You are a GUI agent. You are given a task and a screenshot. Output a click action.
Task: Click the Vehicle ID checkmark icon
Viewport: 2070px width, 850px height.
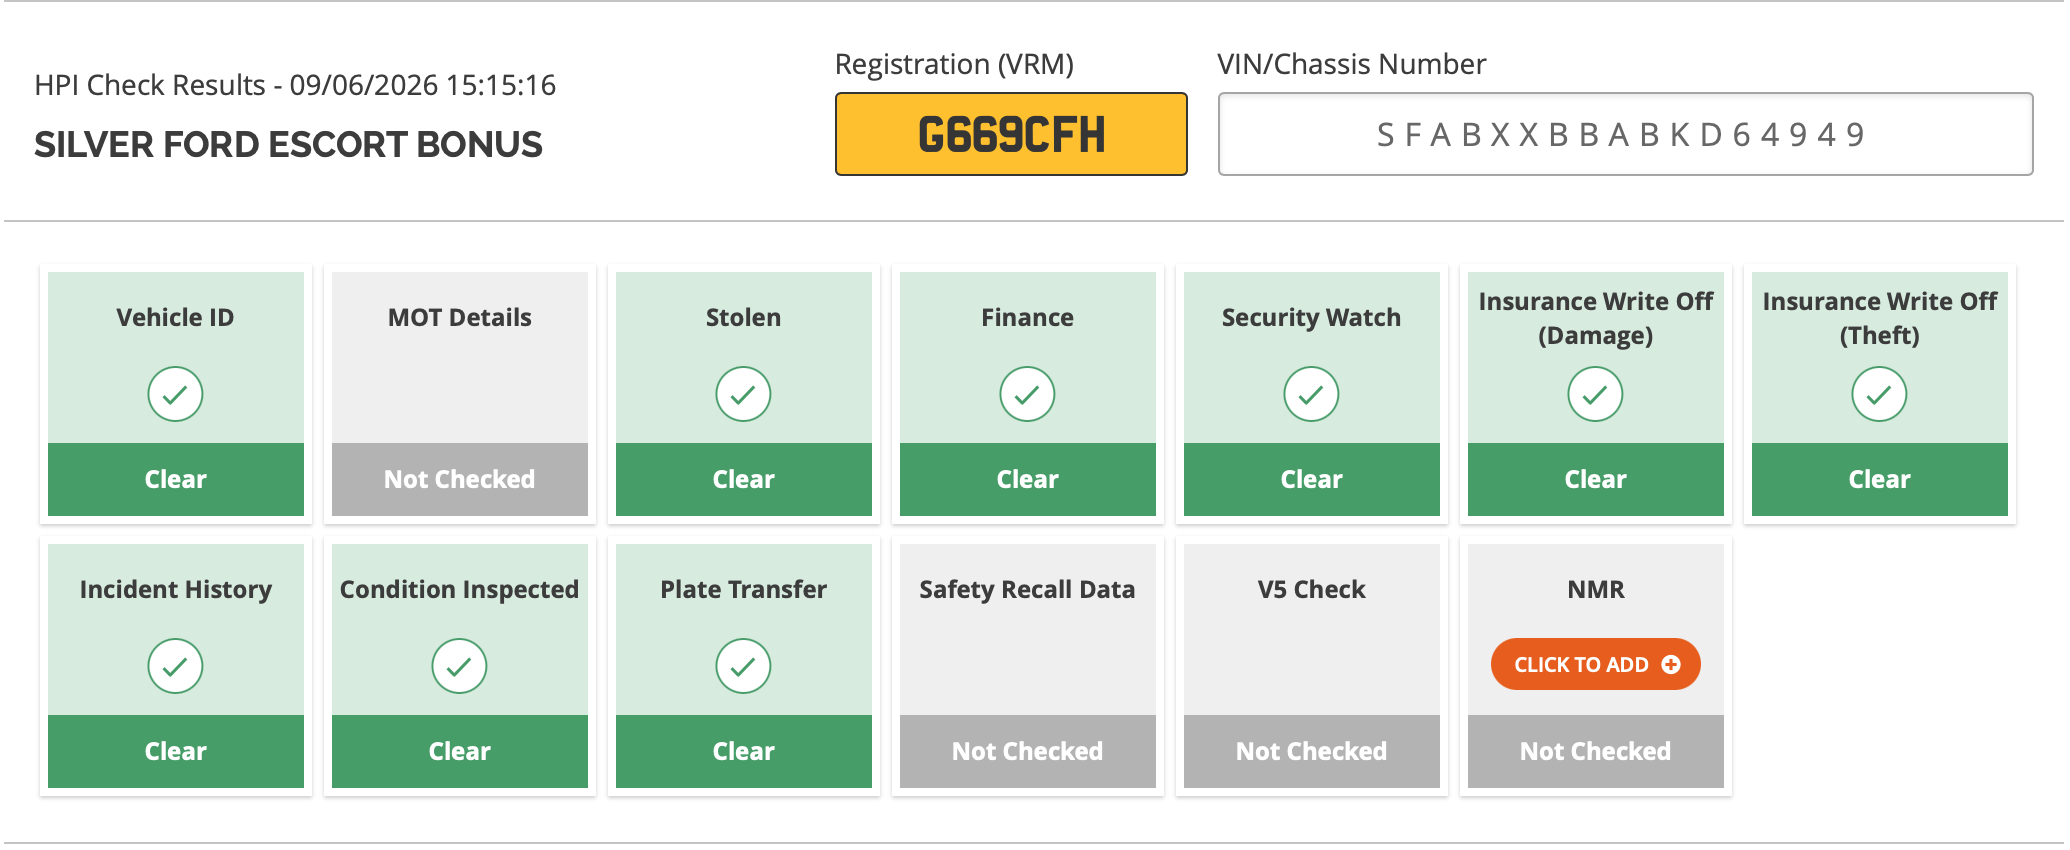coord(175,394)
